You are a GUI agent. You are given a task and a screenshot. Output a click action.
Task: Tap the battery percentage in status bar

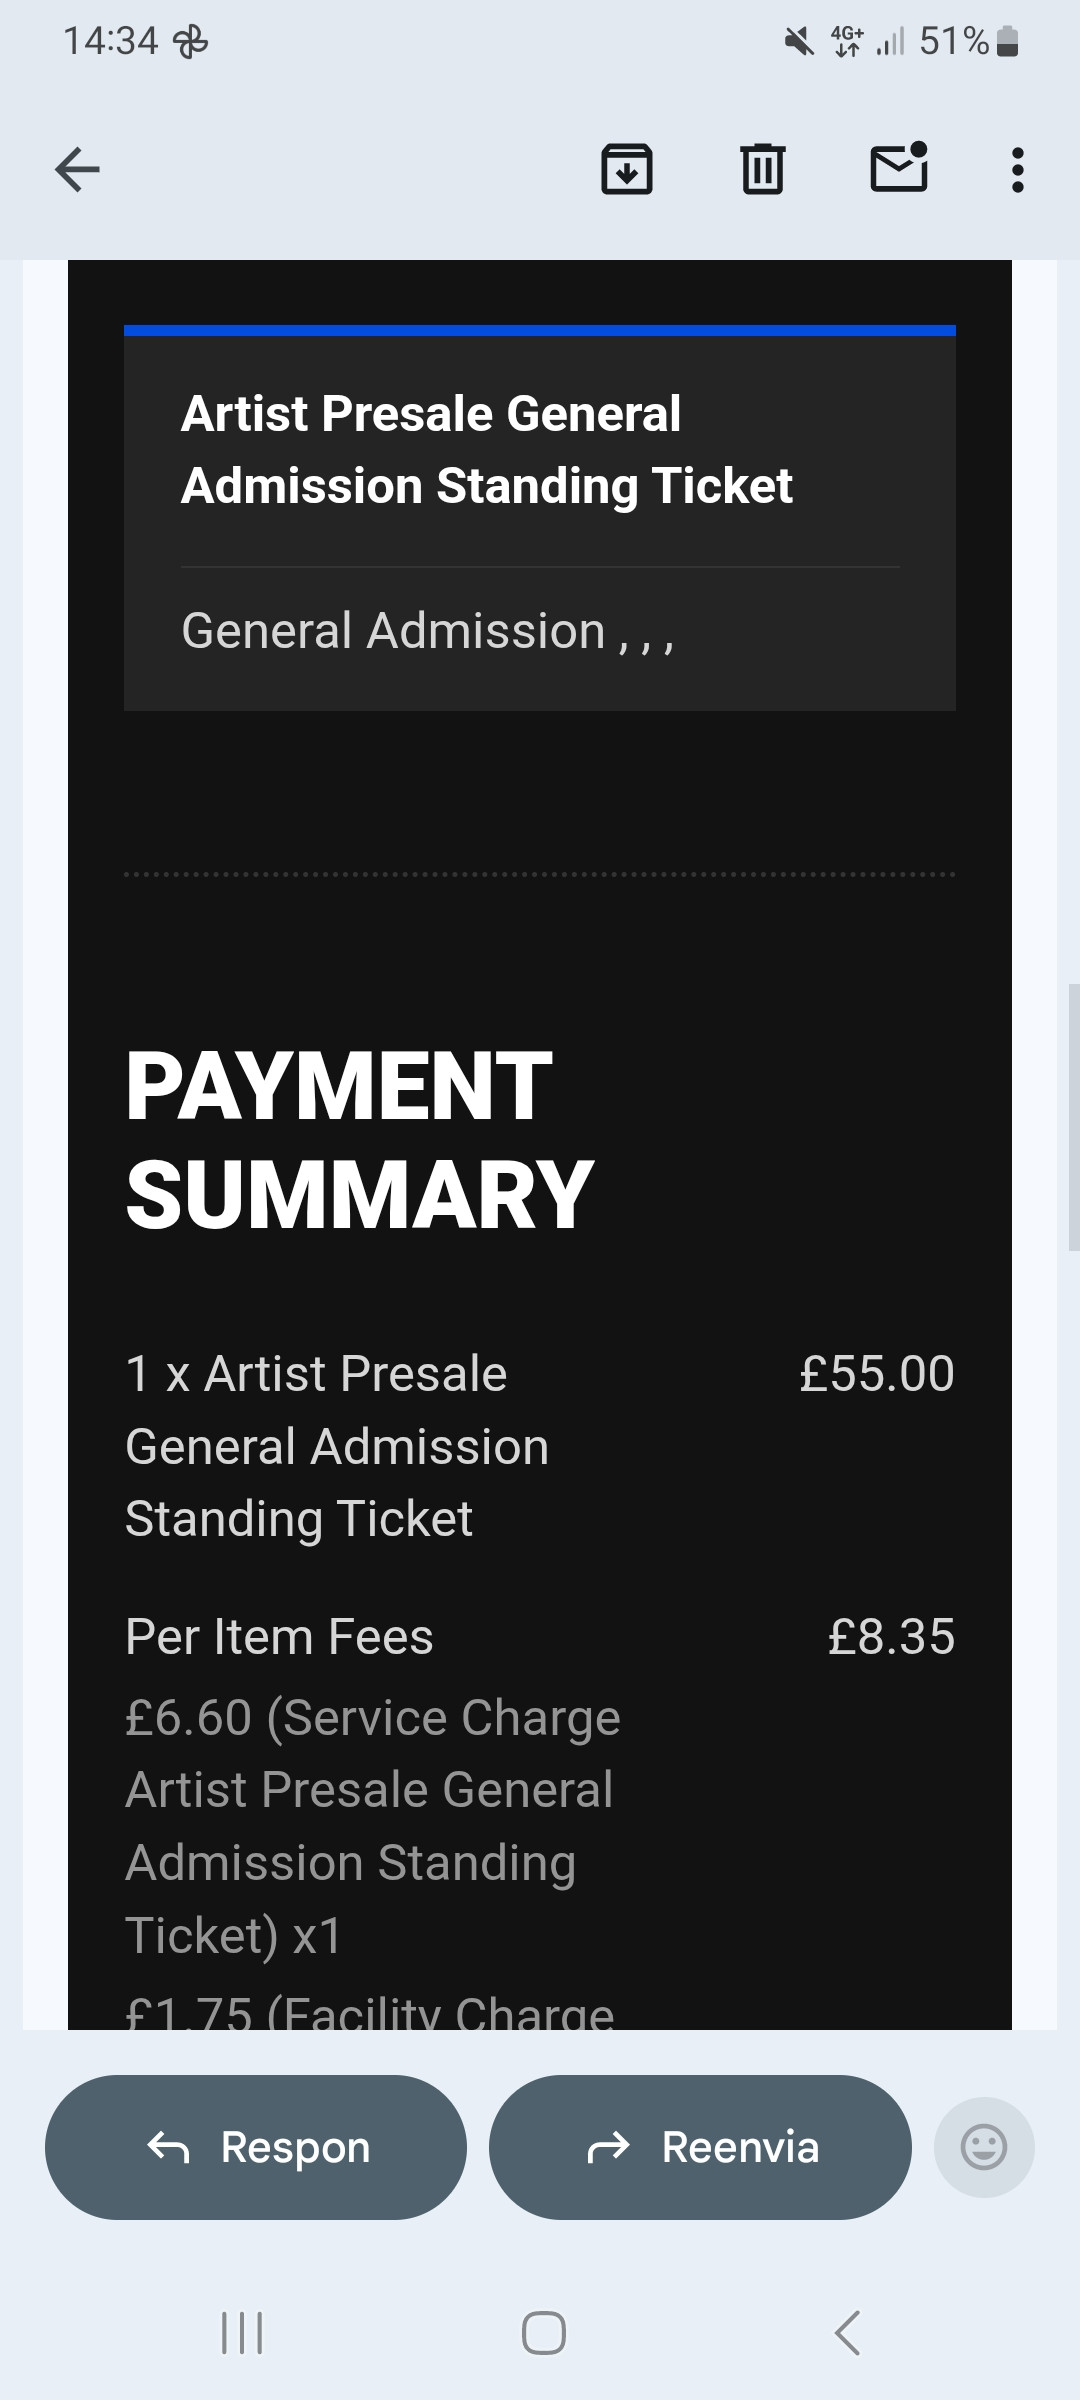coord(954,41)
